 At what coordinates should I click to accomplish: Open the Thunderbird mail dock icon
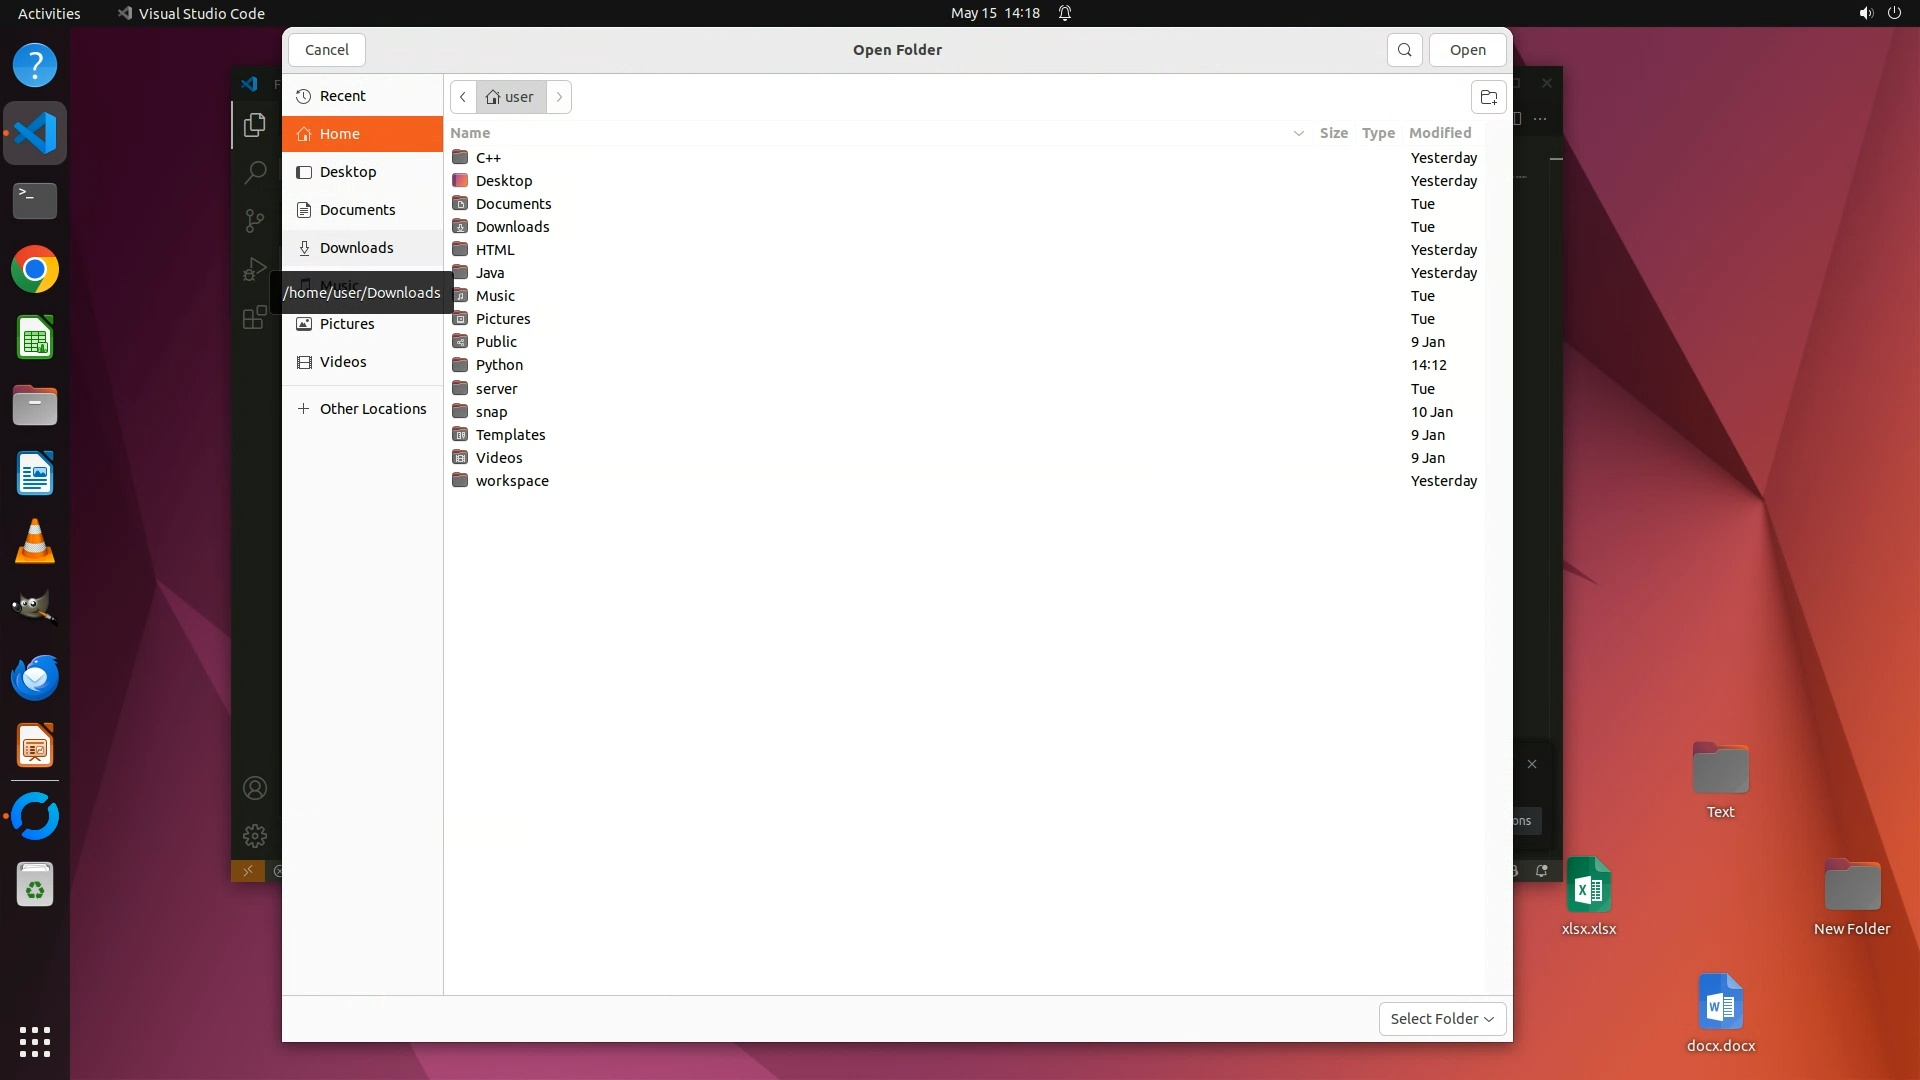[35, 678]
